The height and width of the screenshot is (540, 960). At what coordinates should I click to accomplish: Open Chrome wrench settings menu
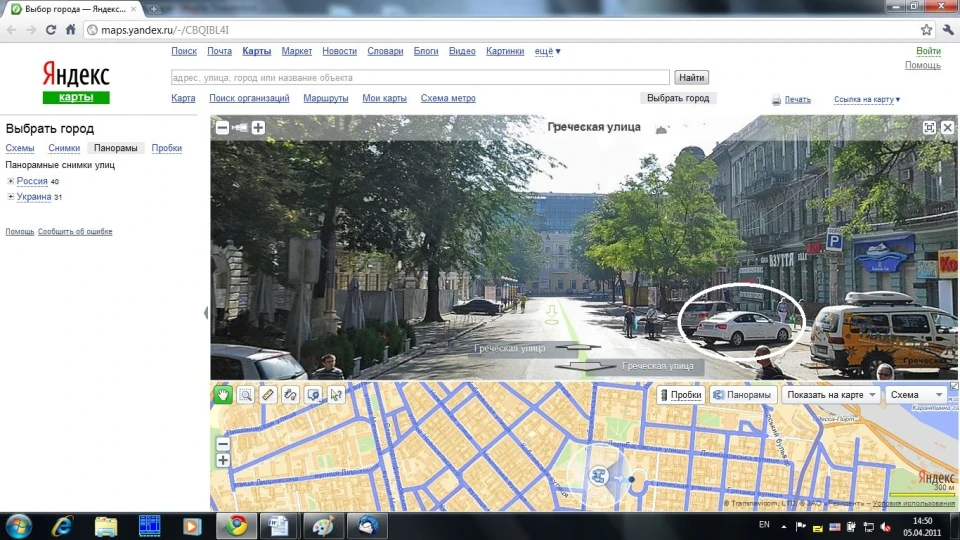(948, 29)
